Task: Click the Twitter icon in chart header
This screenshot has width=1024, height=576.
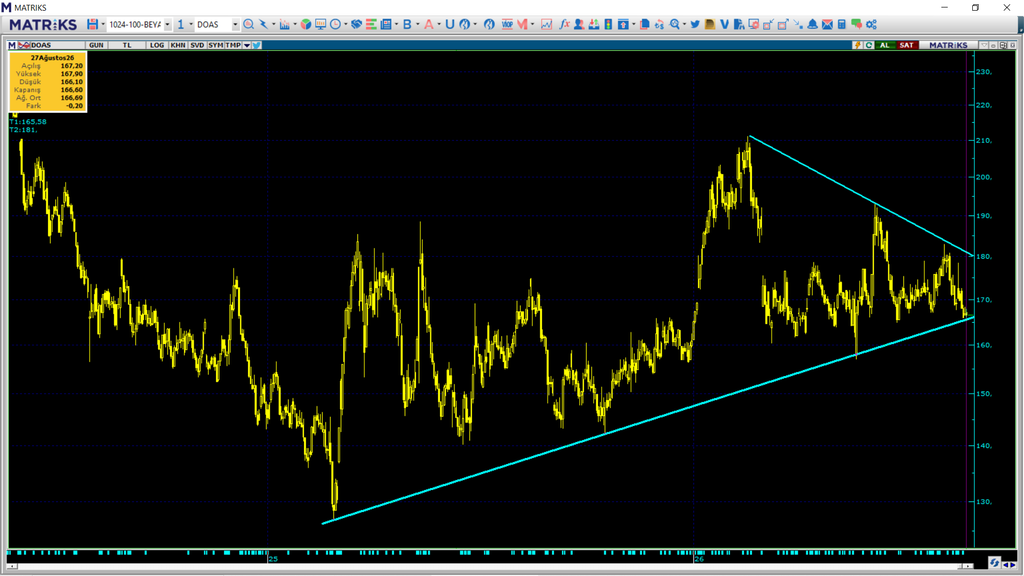Action: [x=257, y=45]
